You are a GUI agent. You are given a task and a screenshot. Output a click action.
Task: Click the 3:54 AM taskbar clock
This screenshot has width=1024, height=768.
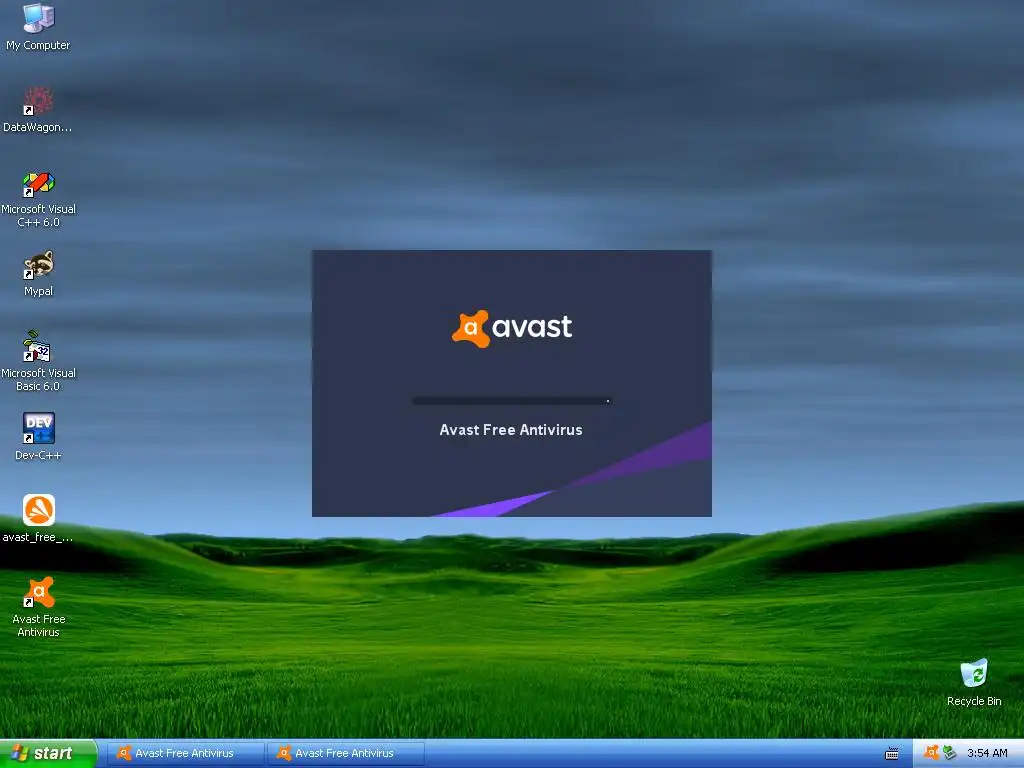point(987,753)
